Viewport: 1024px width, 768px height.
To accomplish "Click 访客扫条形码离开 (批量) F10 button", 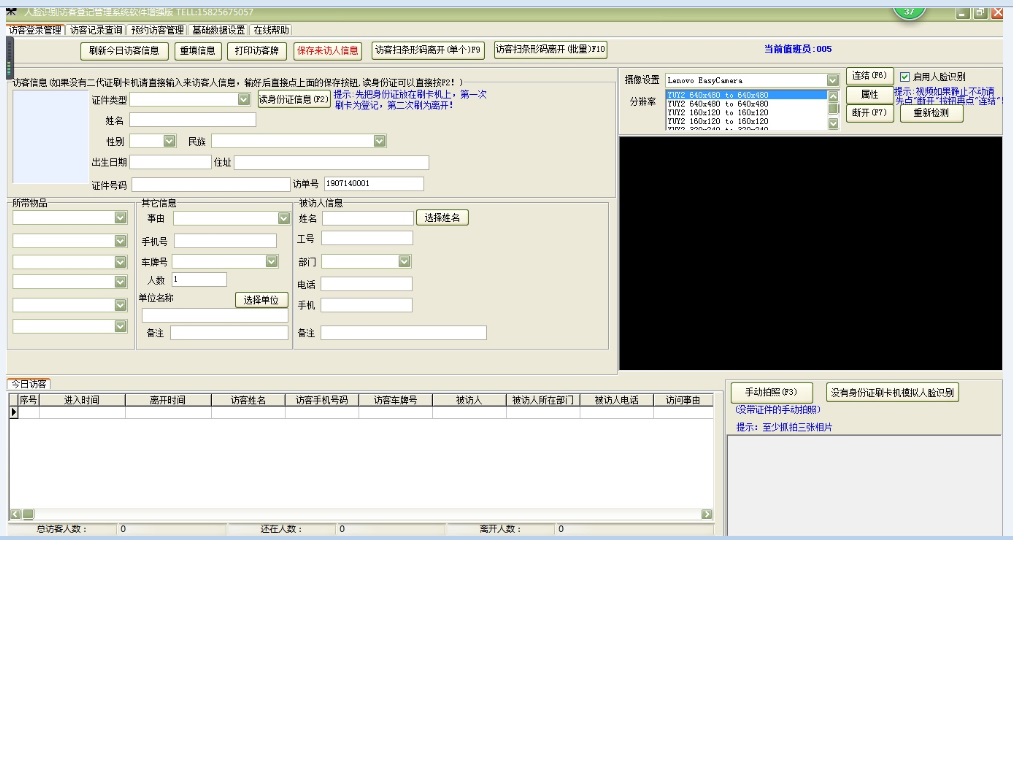I will coord(550,50).
